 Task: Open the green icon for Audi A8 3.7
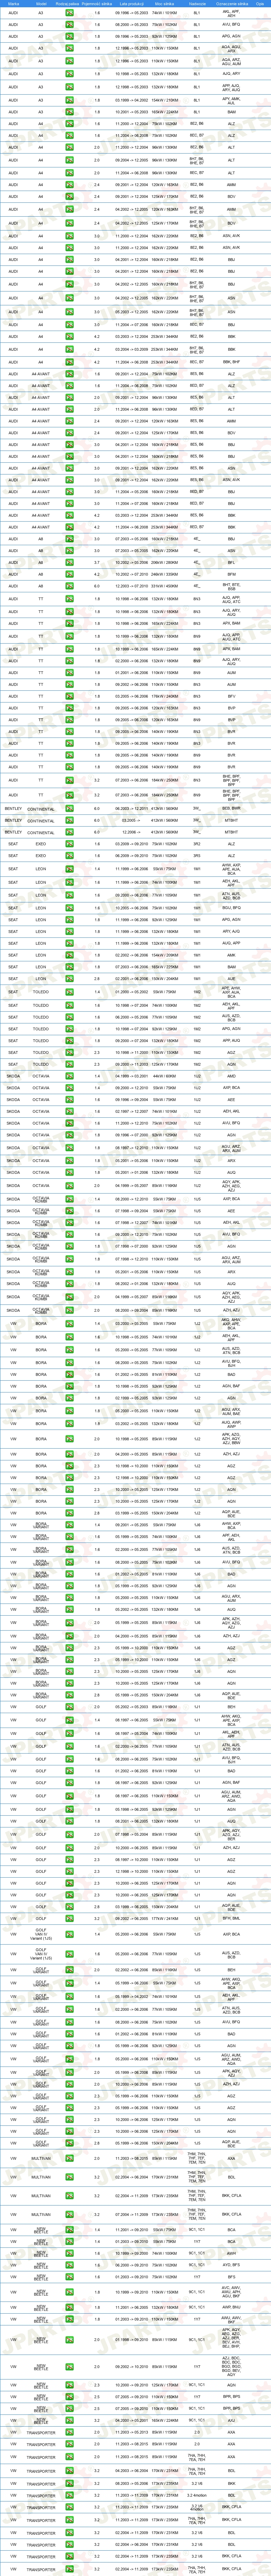point(70,562)
